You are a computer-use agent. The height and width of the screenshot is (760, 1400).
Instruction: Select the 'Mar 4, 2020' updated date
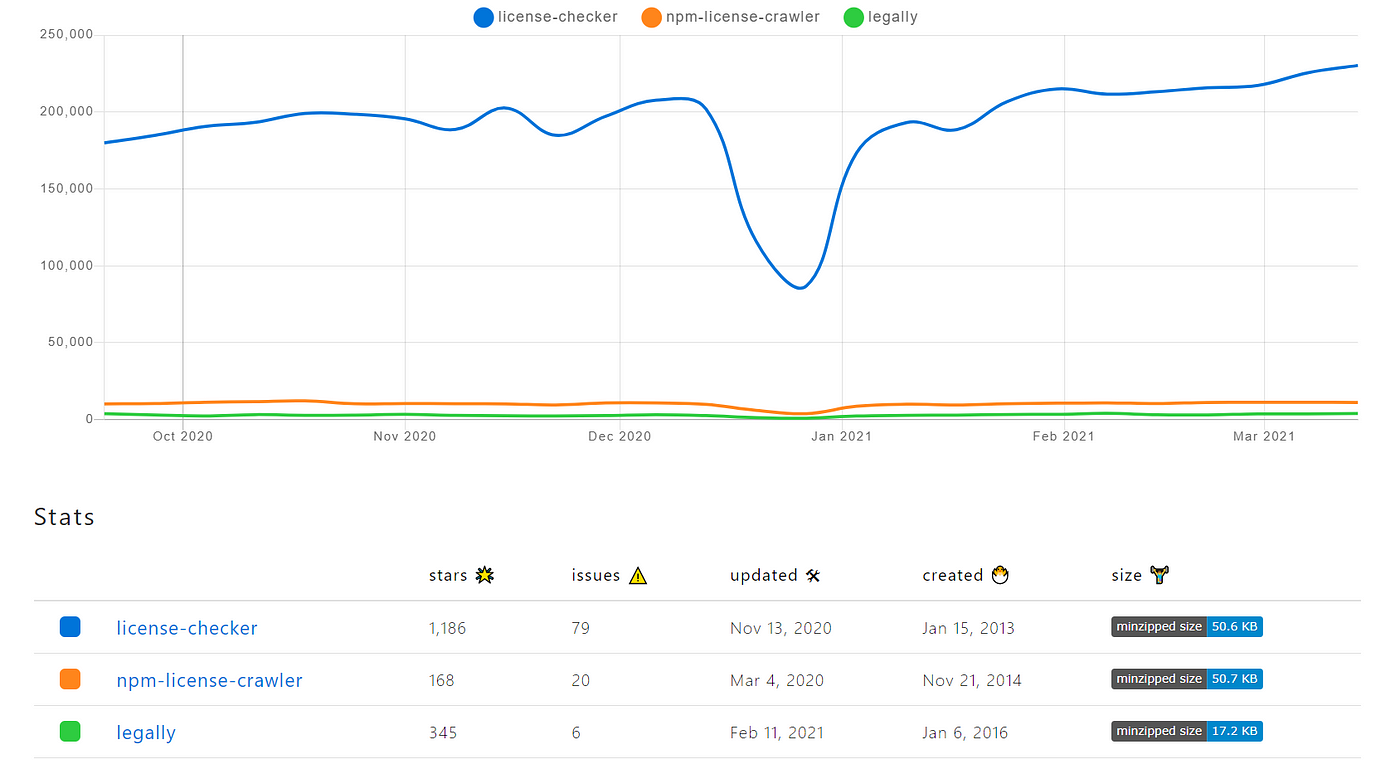point(777,680)
